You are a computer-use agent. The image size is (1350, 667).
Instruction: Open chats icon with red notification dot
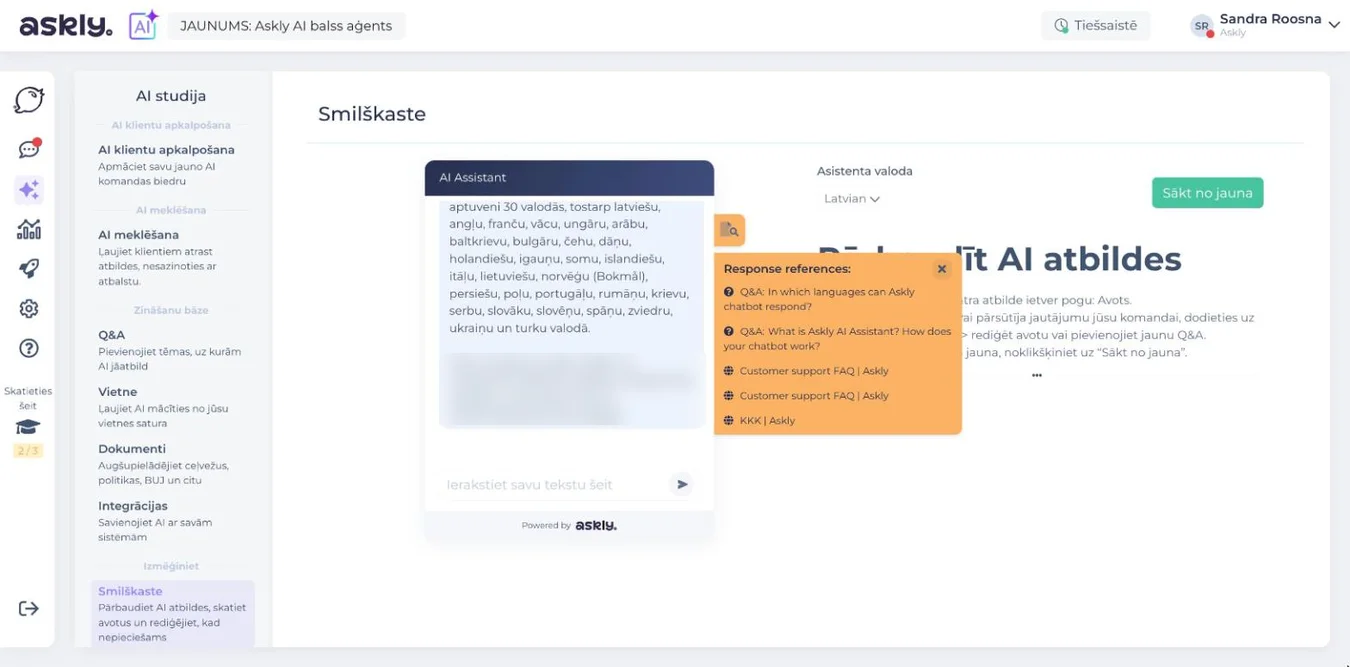(x=29, y=149)
